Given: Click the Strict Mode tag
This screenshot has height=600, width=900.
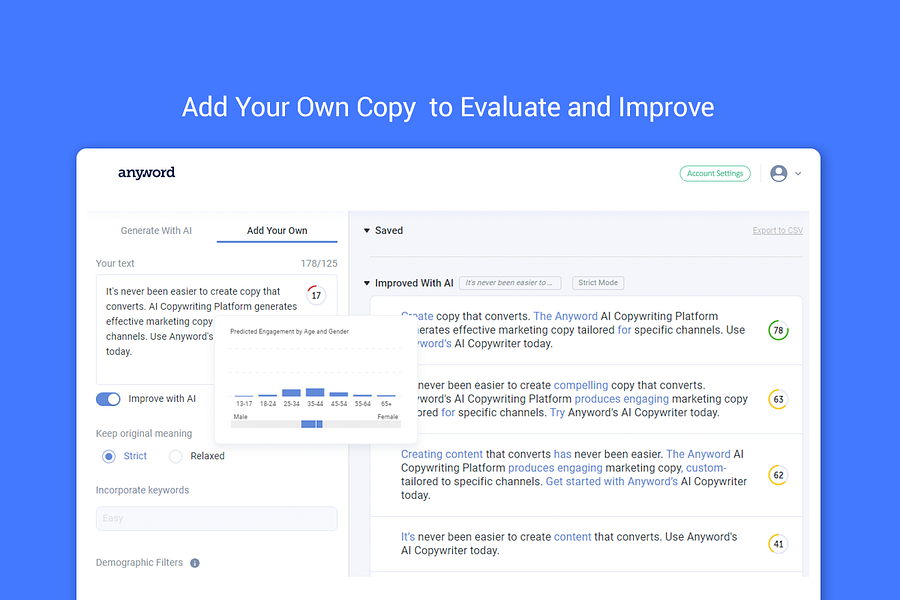Looking at the screenshot, I should coord(598,283).
